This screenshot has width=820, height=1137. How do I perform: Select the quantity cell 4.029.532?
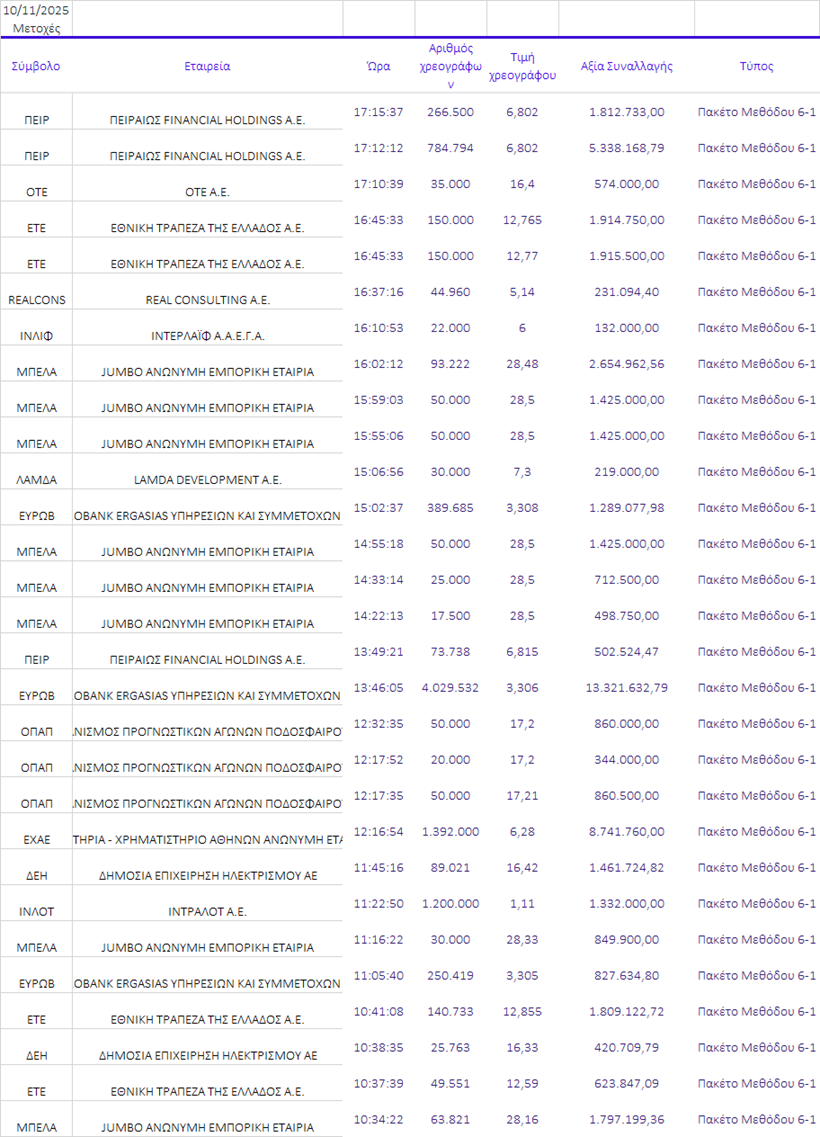click(450, 687)
